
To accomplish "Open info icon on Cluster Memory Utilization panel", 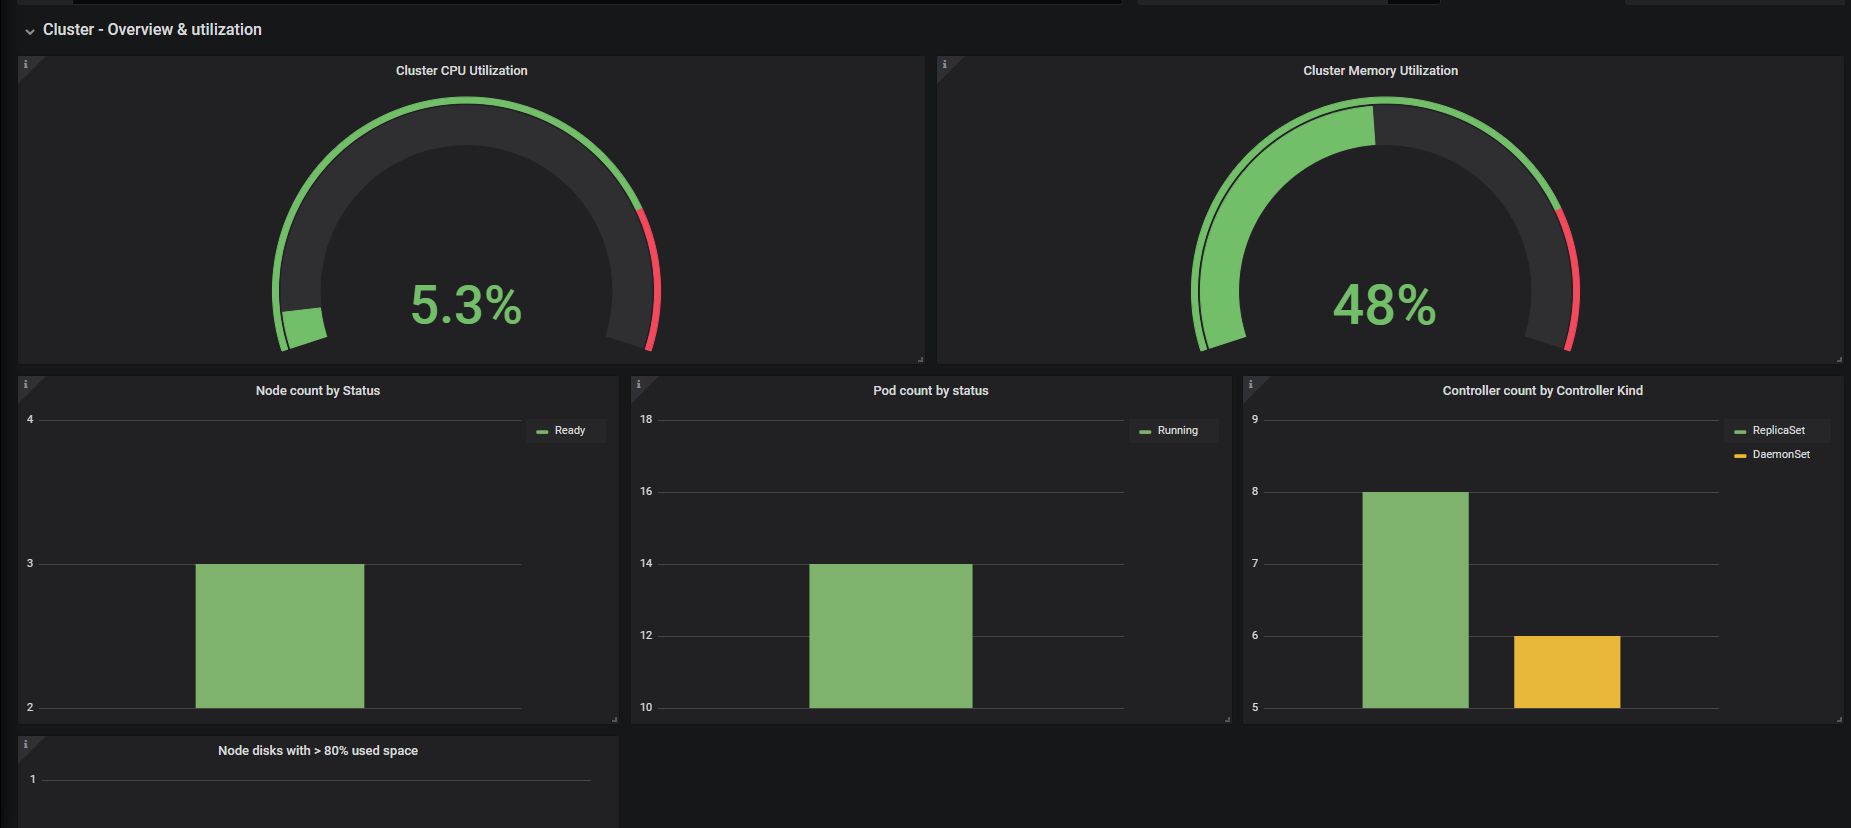I will point(945,64).
